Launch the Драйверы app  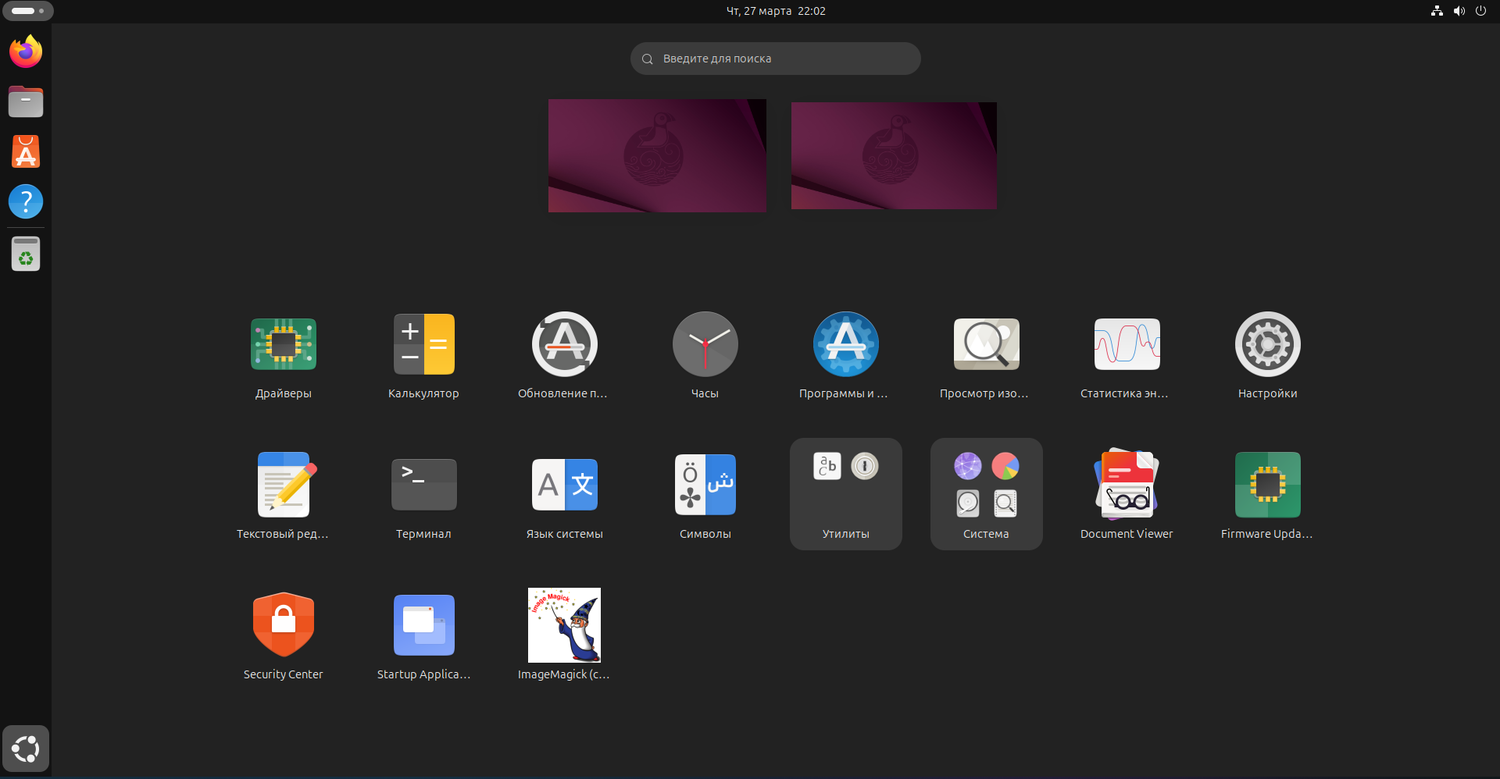point(283,345)
